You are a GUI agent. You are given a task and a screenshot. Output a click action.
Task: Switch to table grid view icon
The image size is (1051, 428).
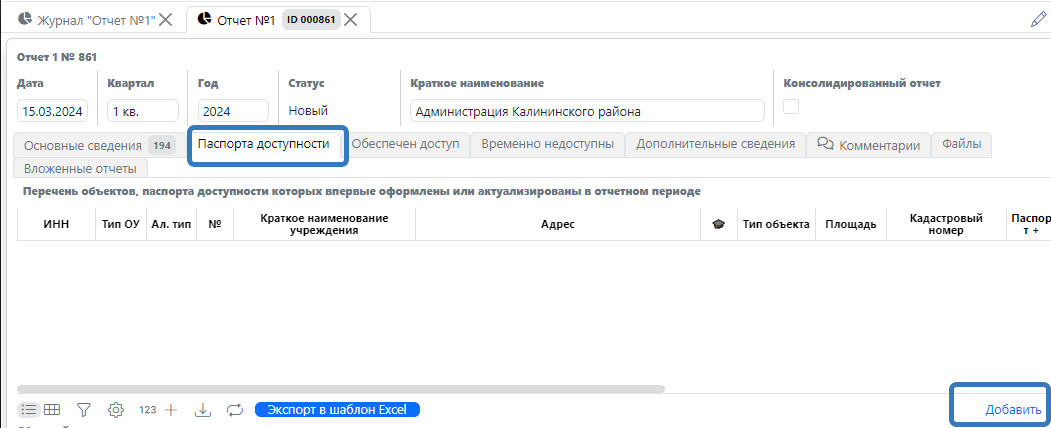coord(52,409)
